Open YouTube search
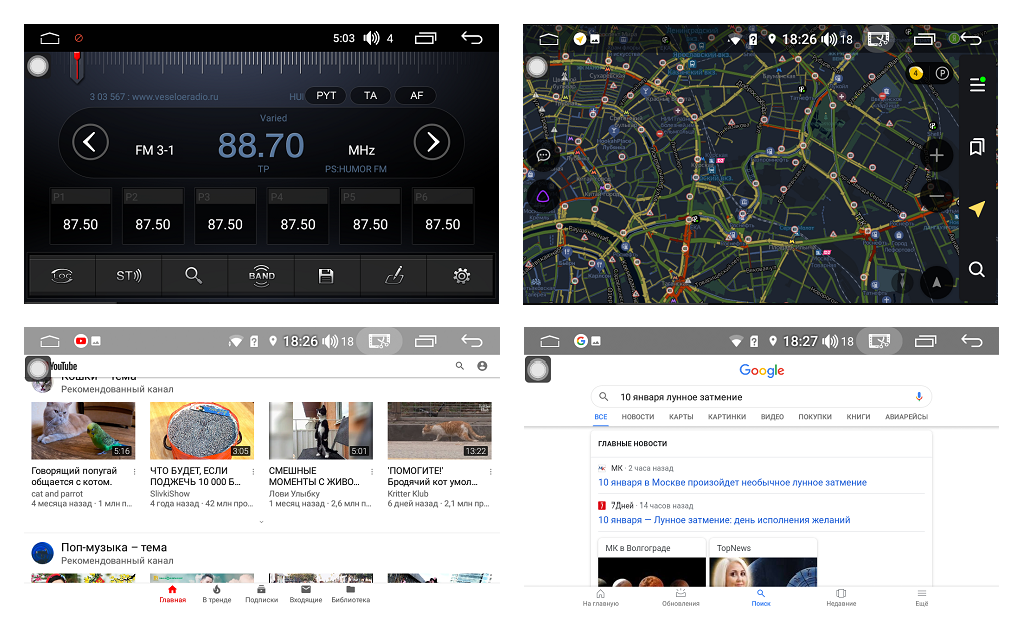This screenshot has width=1028, height=631. [x=460, y=366]
